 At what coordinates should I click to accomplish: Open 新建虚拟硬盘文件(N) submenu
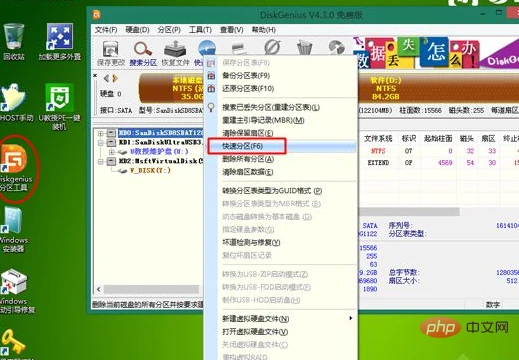pyautogui.click(x=280, y=319)
